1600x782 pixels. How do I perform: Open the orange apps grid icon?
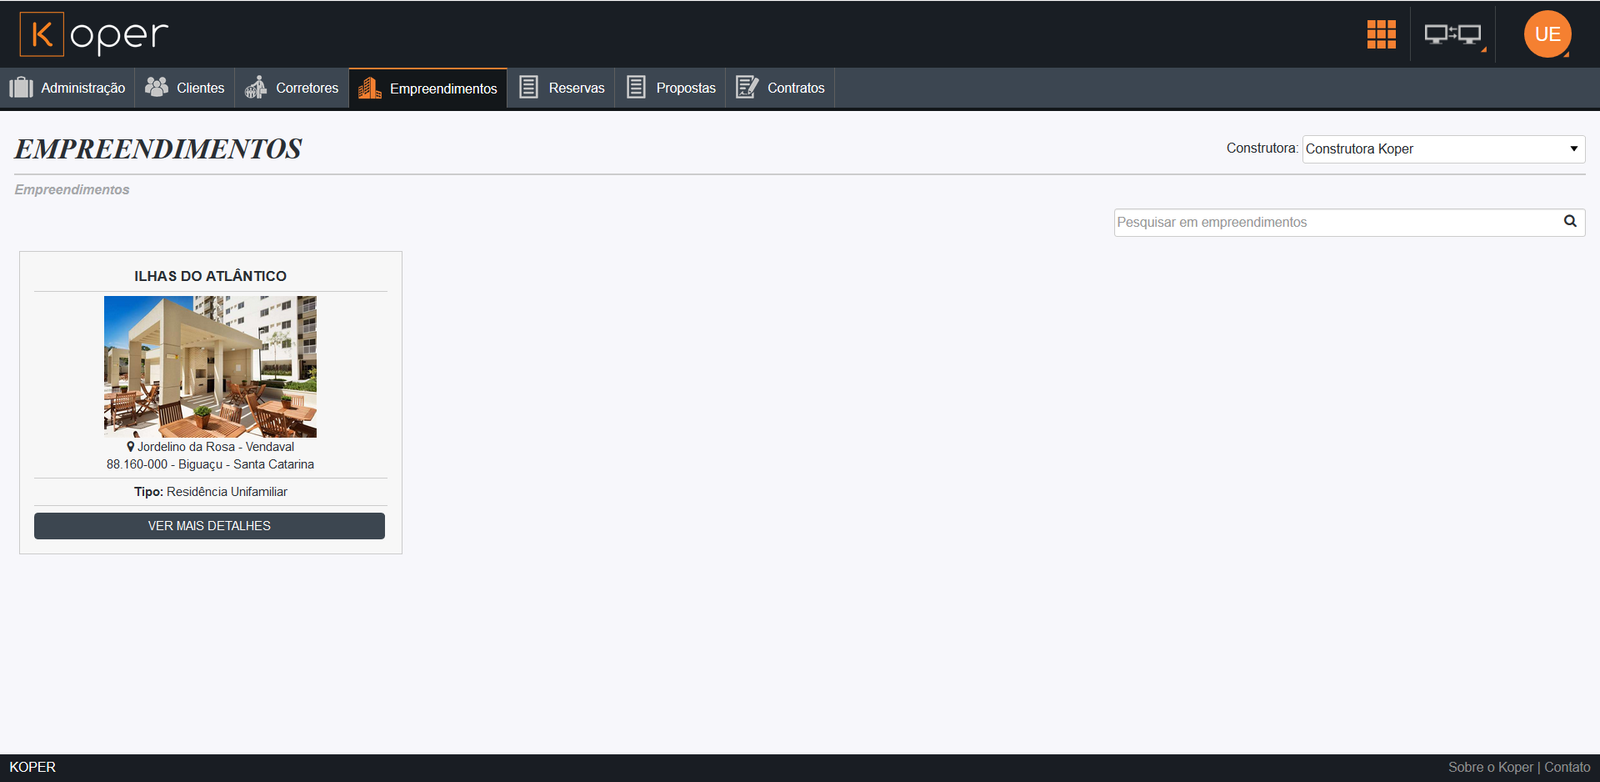coord(1381,34)
